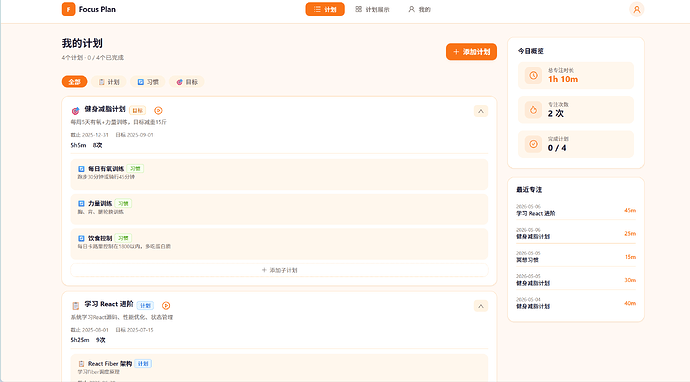Open the 每日有氧训练 sub-plan
This screenshot has height=382, width=690.
click(x=279, y=175)
